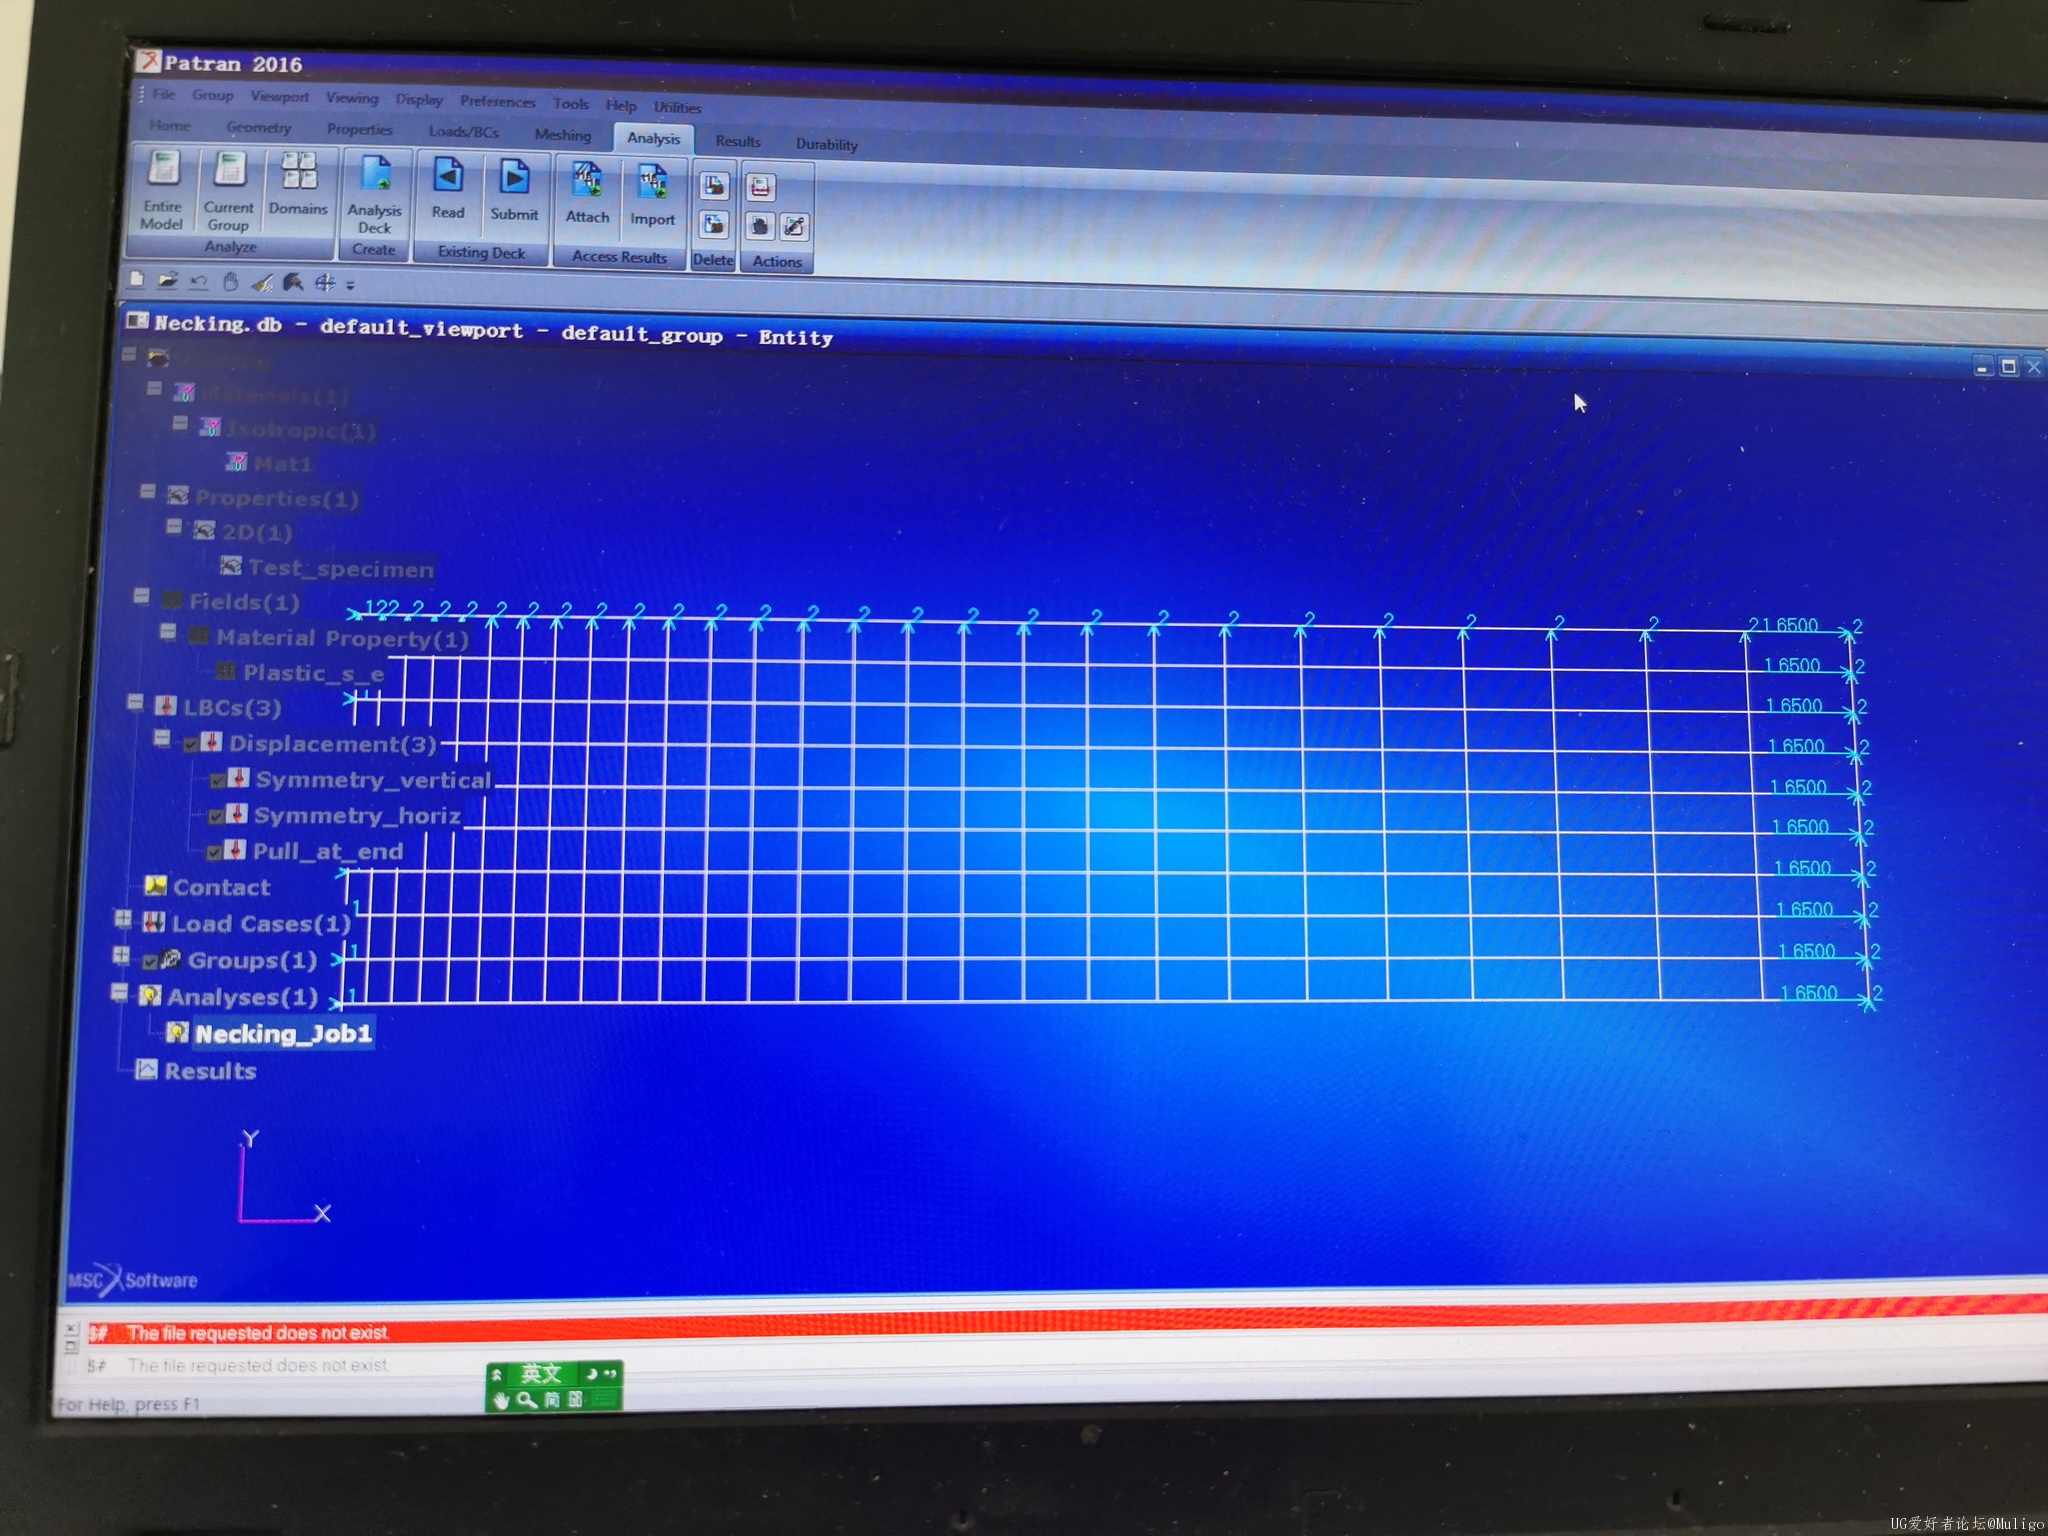This screenshot has width=2048, height=1536.
Task: Open the quick-access toolbar customize arrow
Action: coord(350,285)
